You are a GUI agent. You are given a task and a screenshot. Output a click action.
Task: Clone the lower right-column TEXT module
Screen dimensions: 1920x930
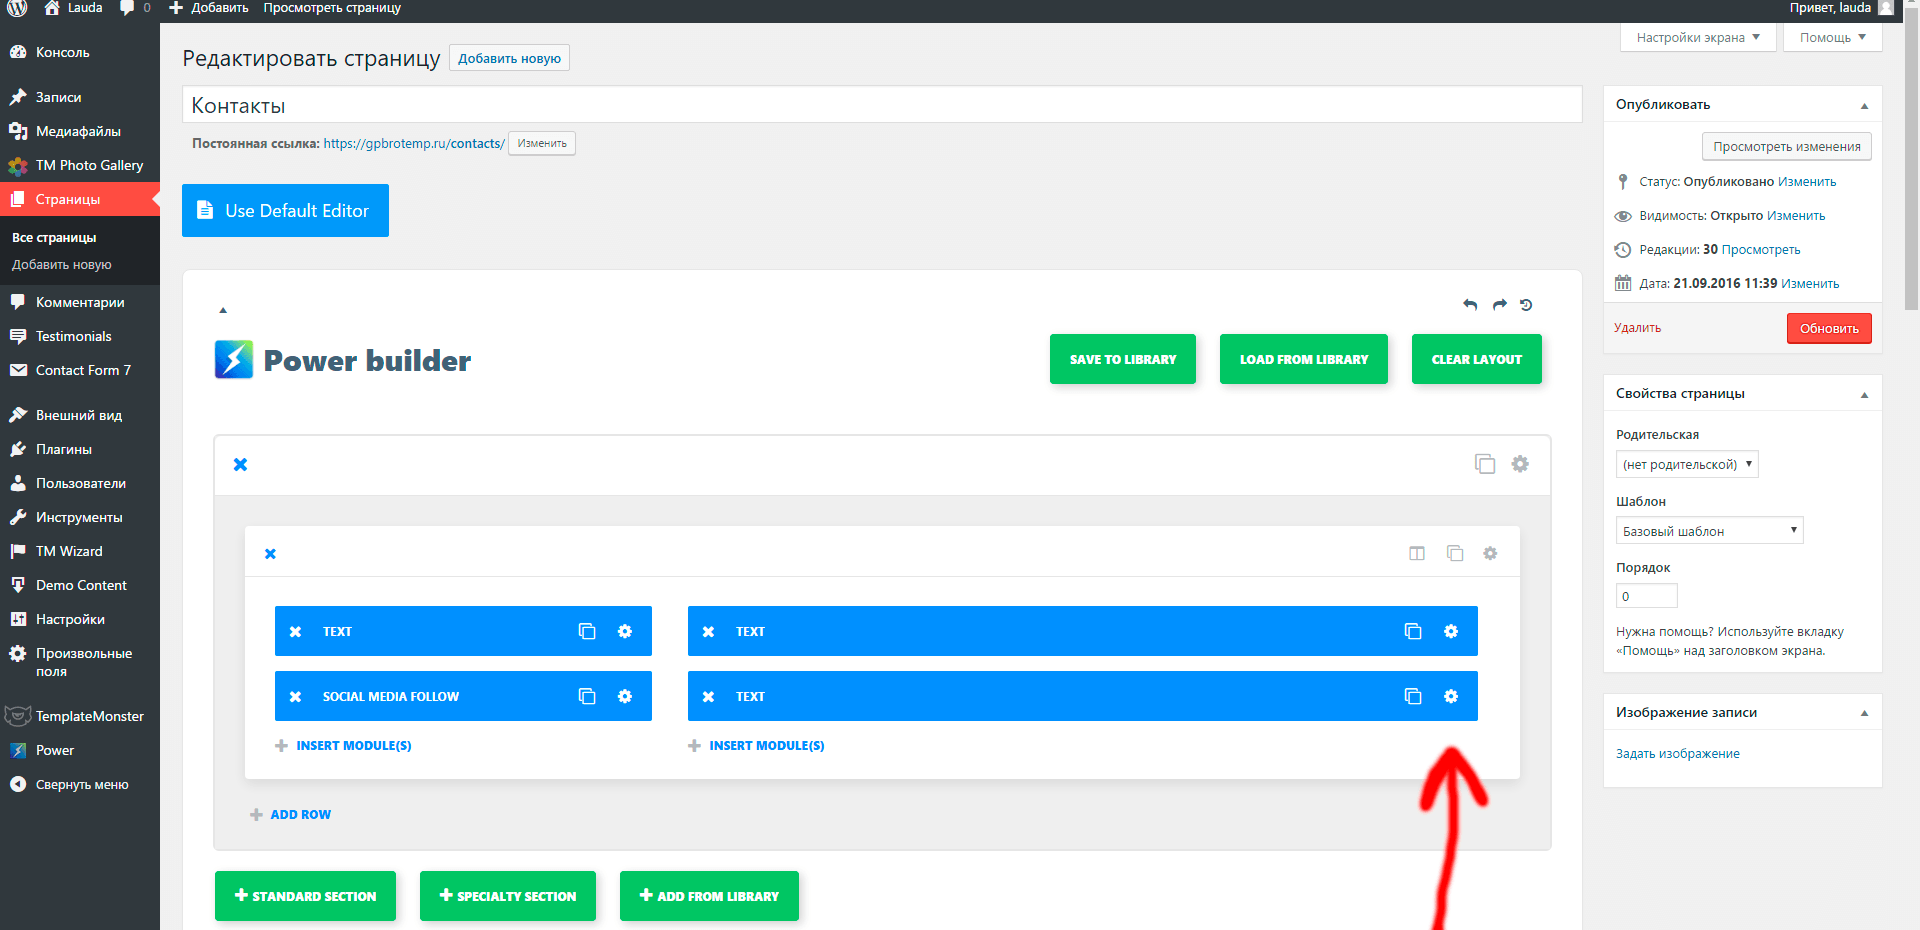(x=1413, y=696)
